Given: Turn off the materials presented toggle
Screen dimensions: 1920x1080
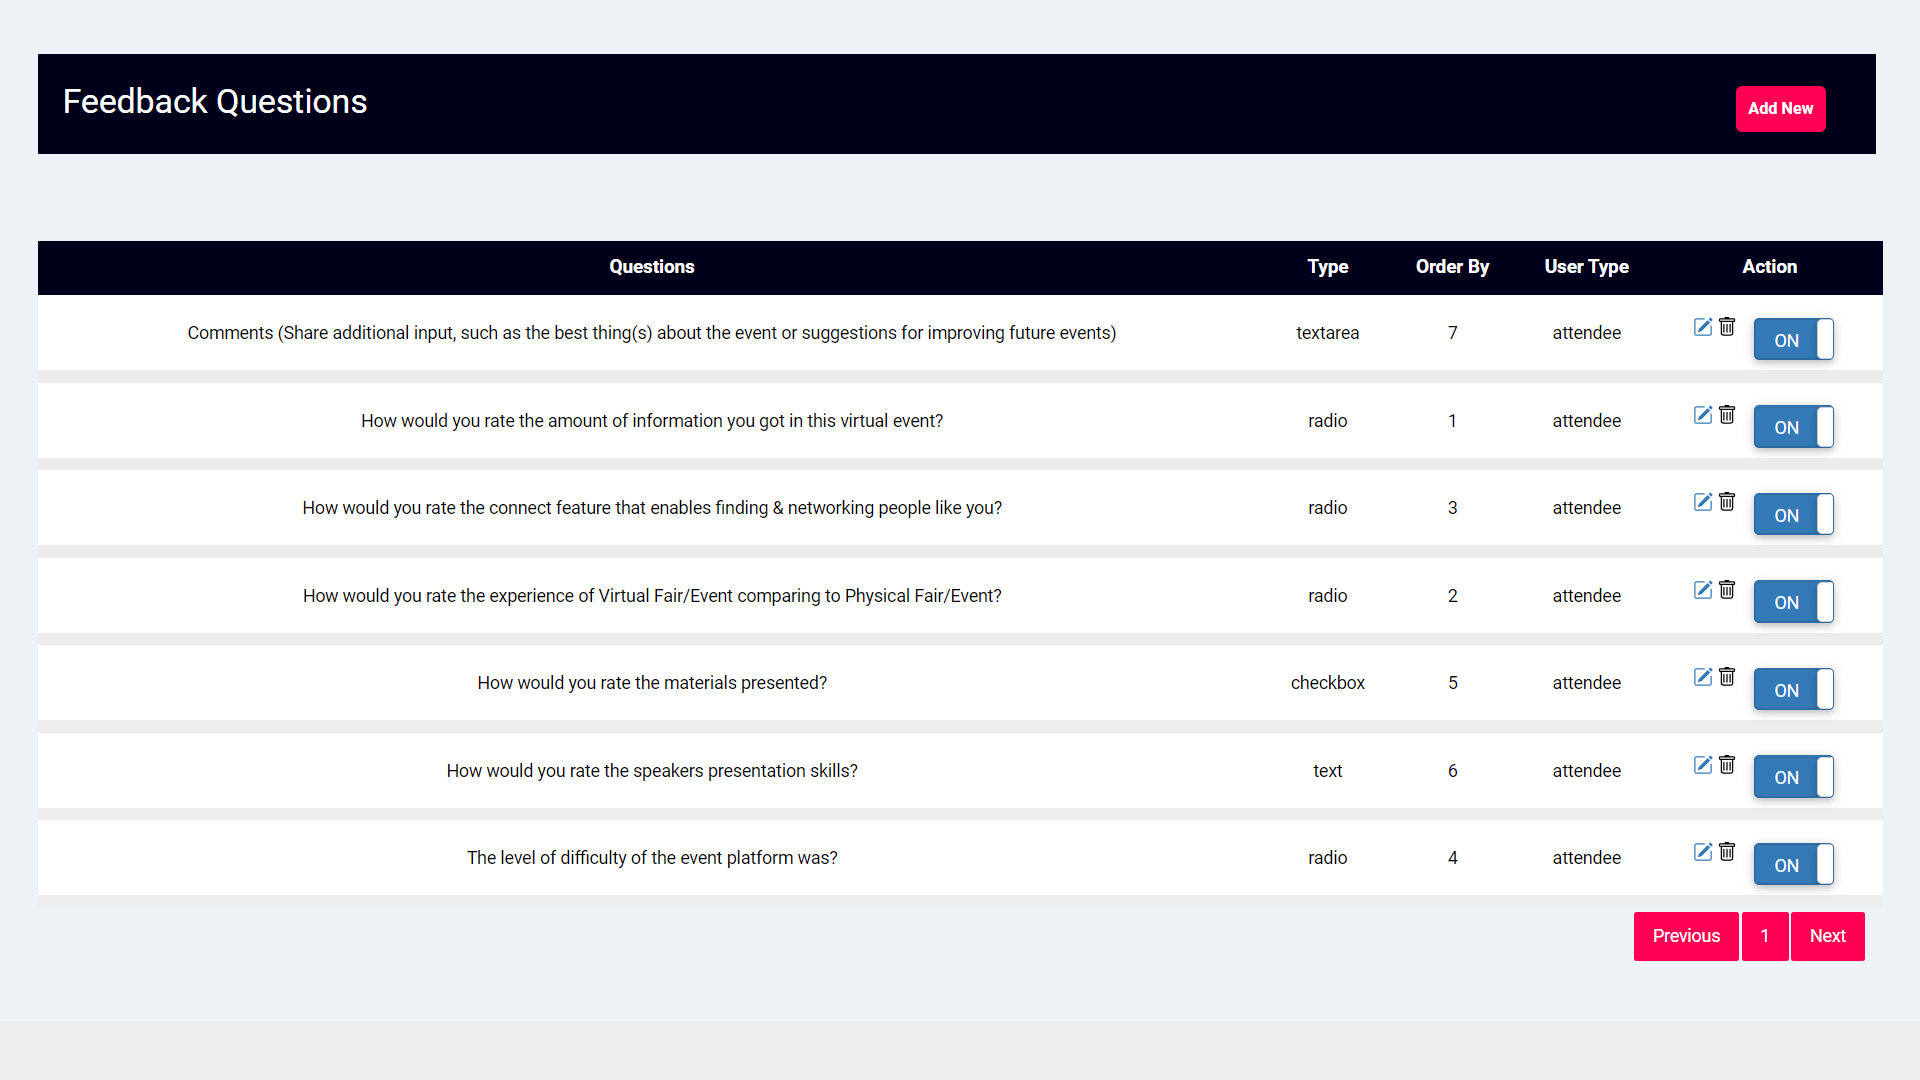Looking at the screenshot, I should 1793,690.
